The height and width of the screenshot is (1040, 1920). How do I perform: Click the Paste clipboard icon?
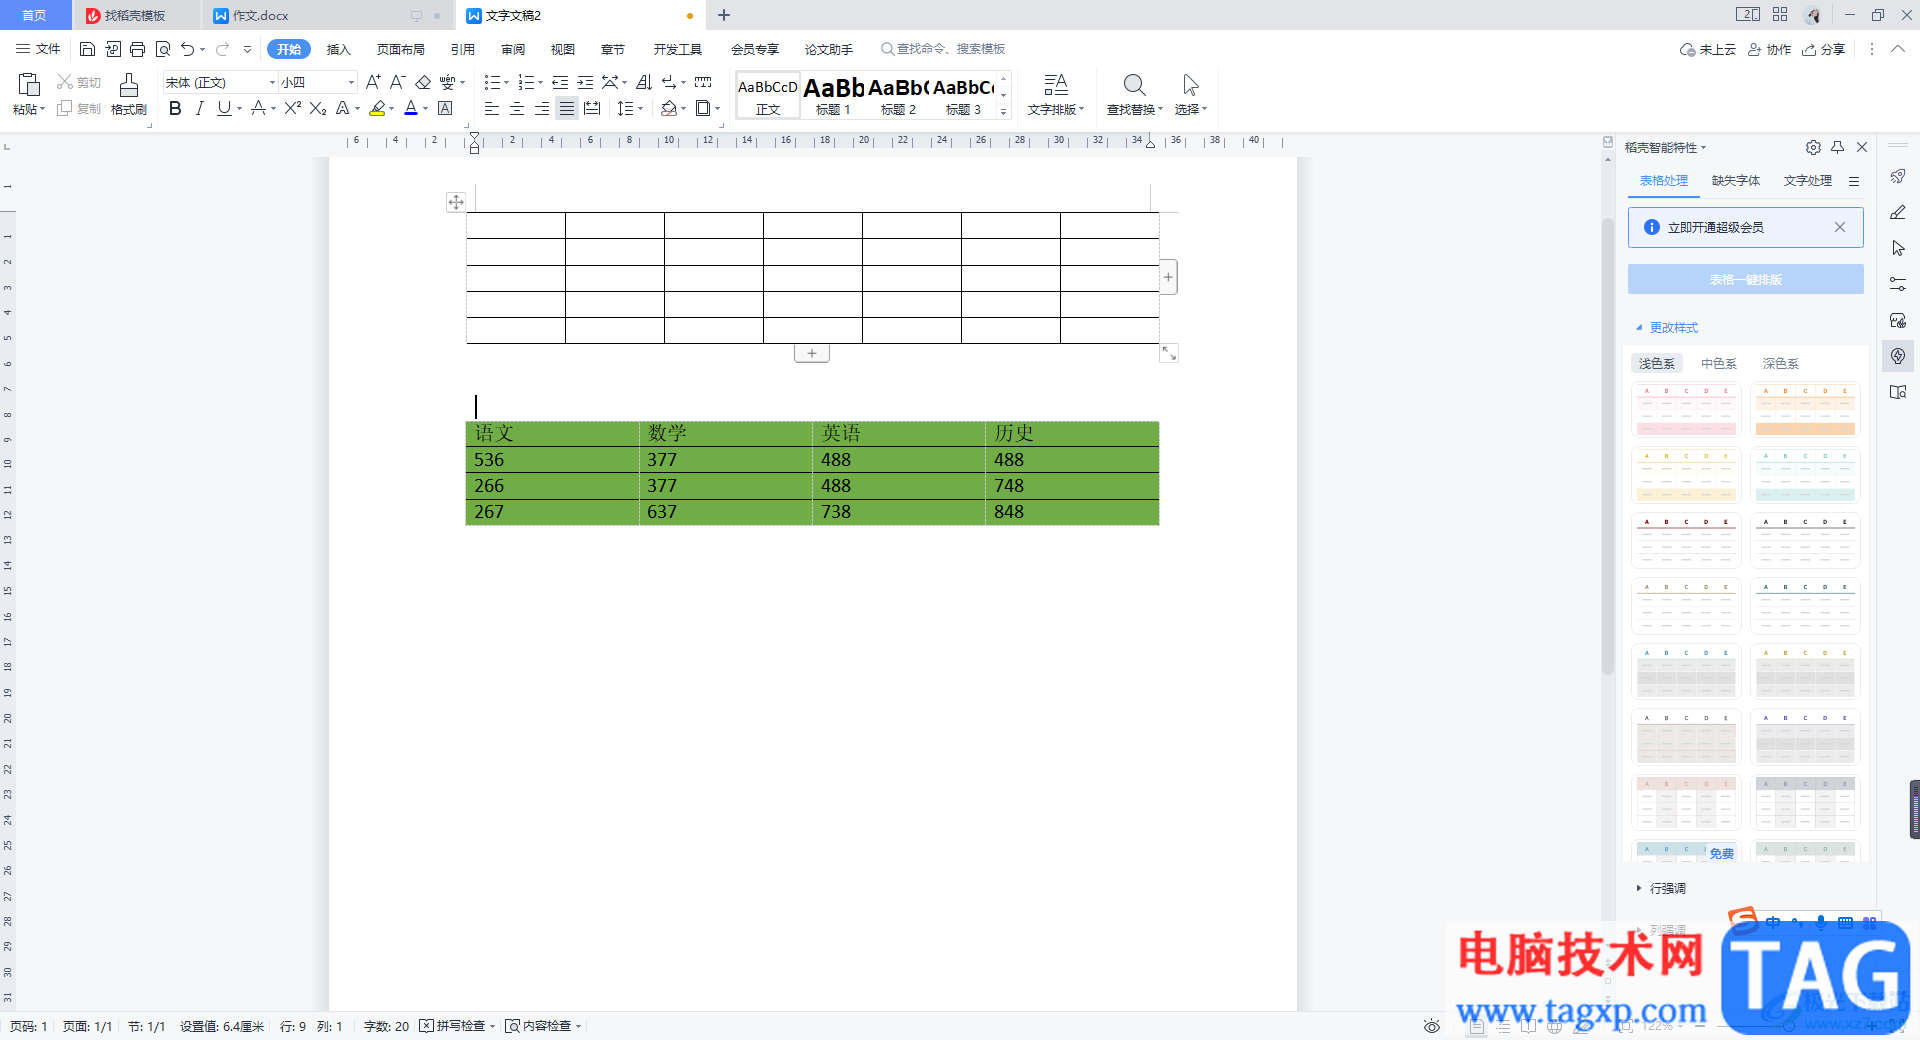[29, 84]
